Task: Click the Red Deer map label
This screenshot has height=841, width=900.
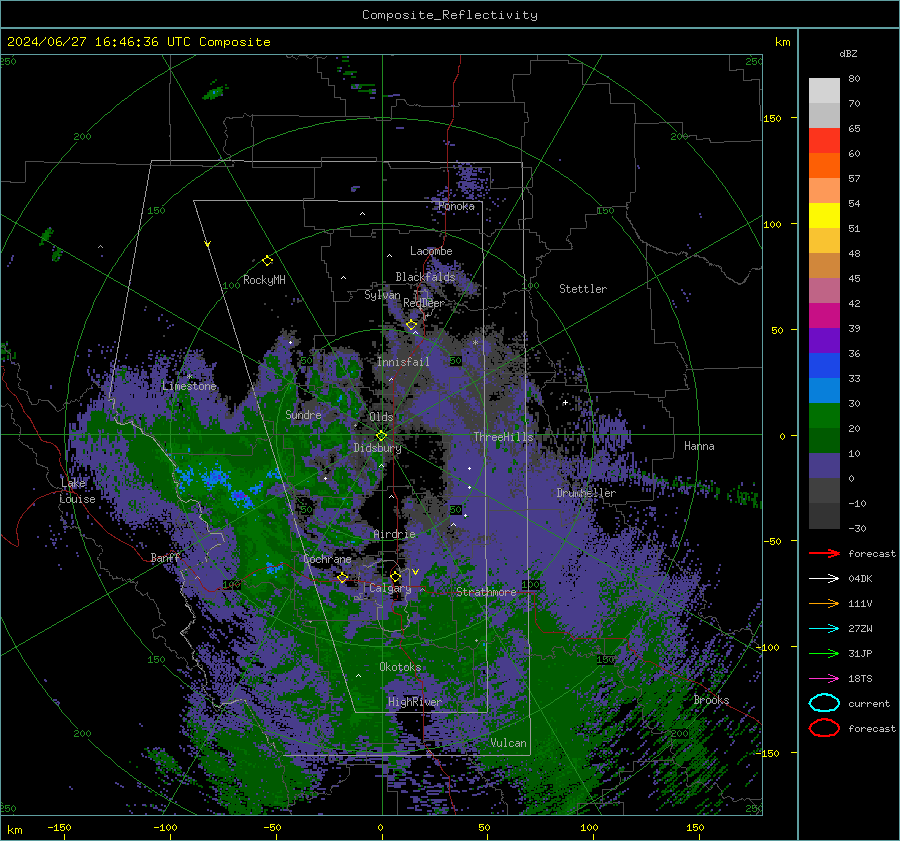Action: pyautogui.click(x=424, y=303)
